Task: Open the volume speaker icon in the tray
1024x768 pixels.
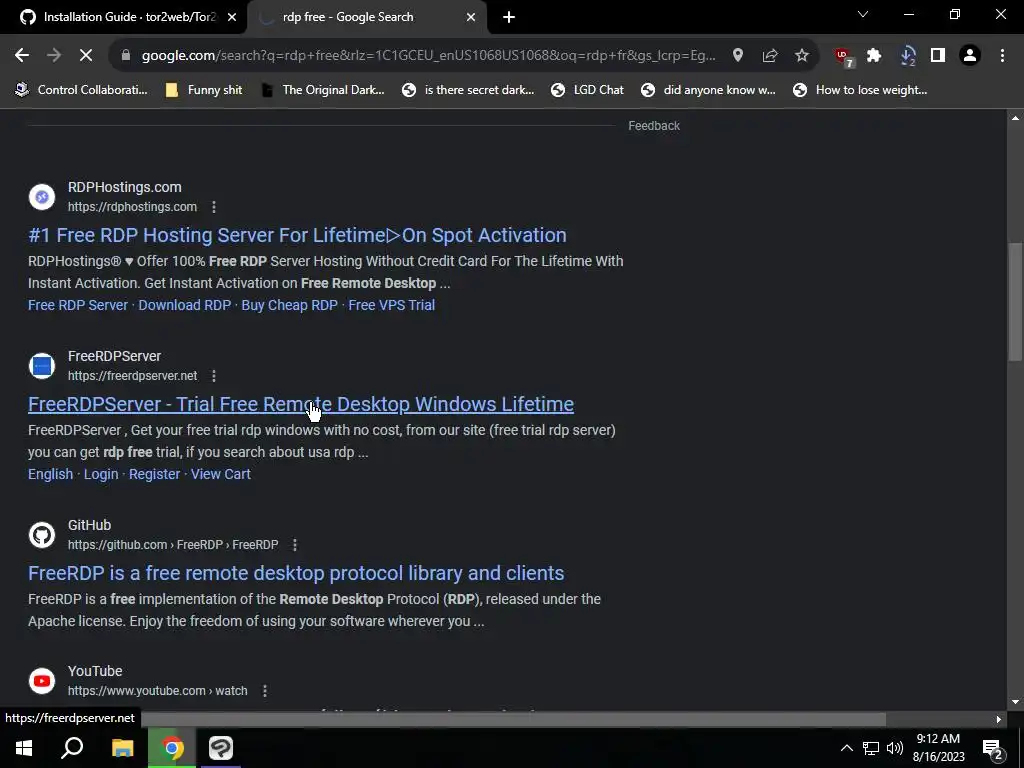Action: 895,748
